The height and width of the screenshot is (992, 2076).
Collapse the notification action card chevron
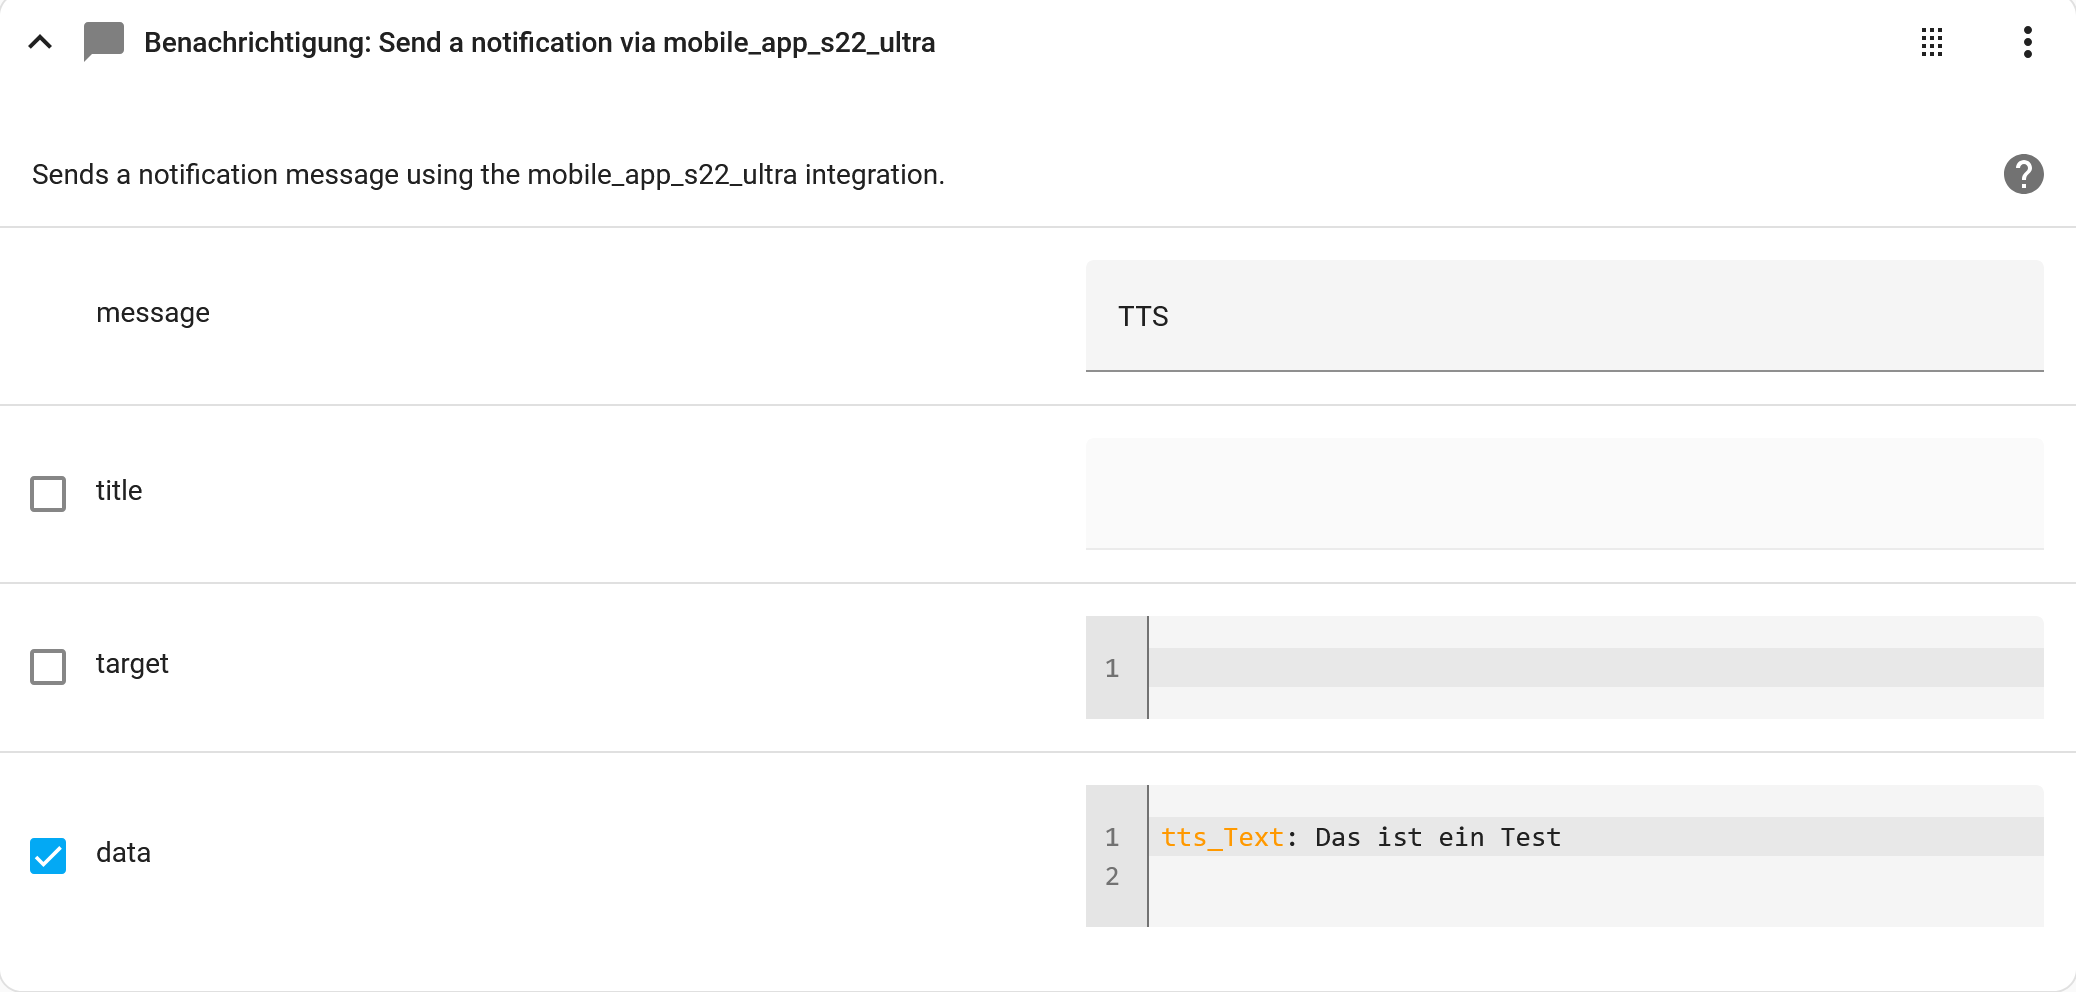pyautogui.click(x=40, y=42)
